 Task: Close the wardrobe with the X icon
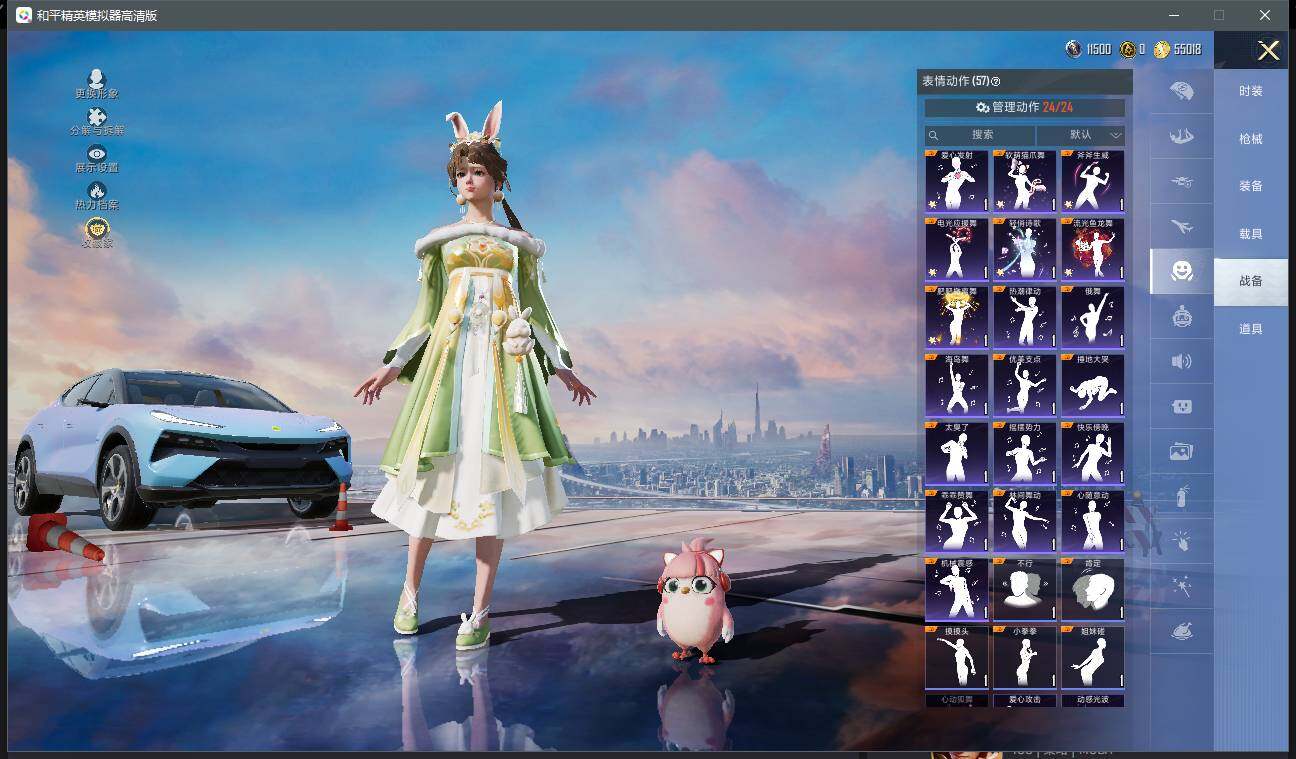[1268, 51]
